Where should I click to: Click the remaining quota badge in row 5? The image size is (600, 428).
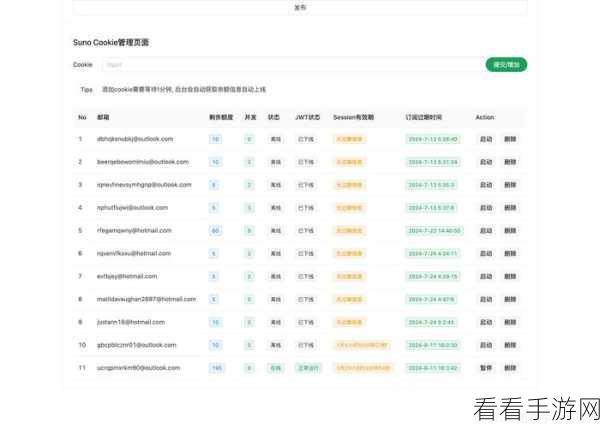tap(215, 231)
